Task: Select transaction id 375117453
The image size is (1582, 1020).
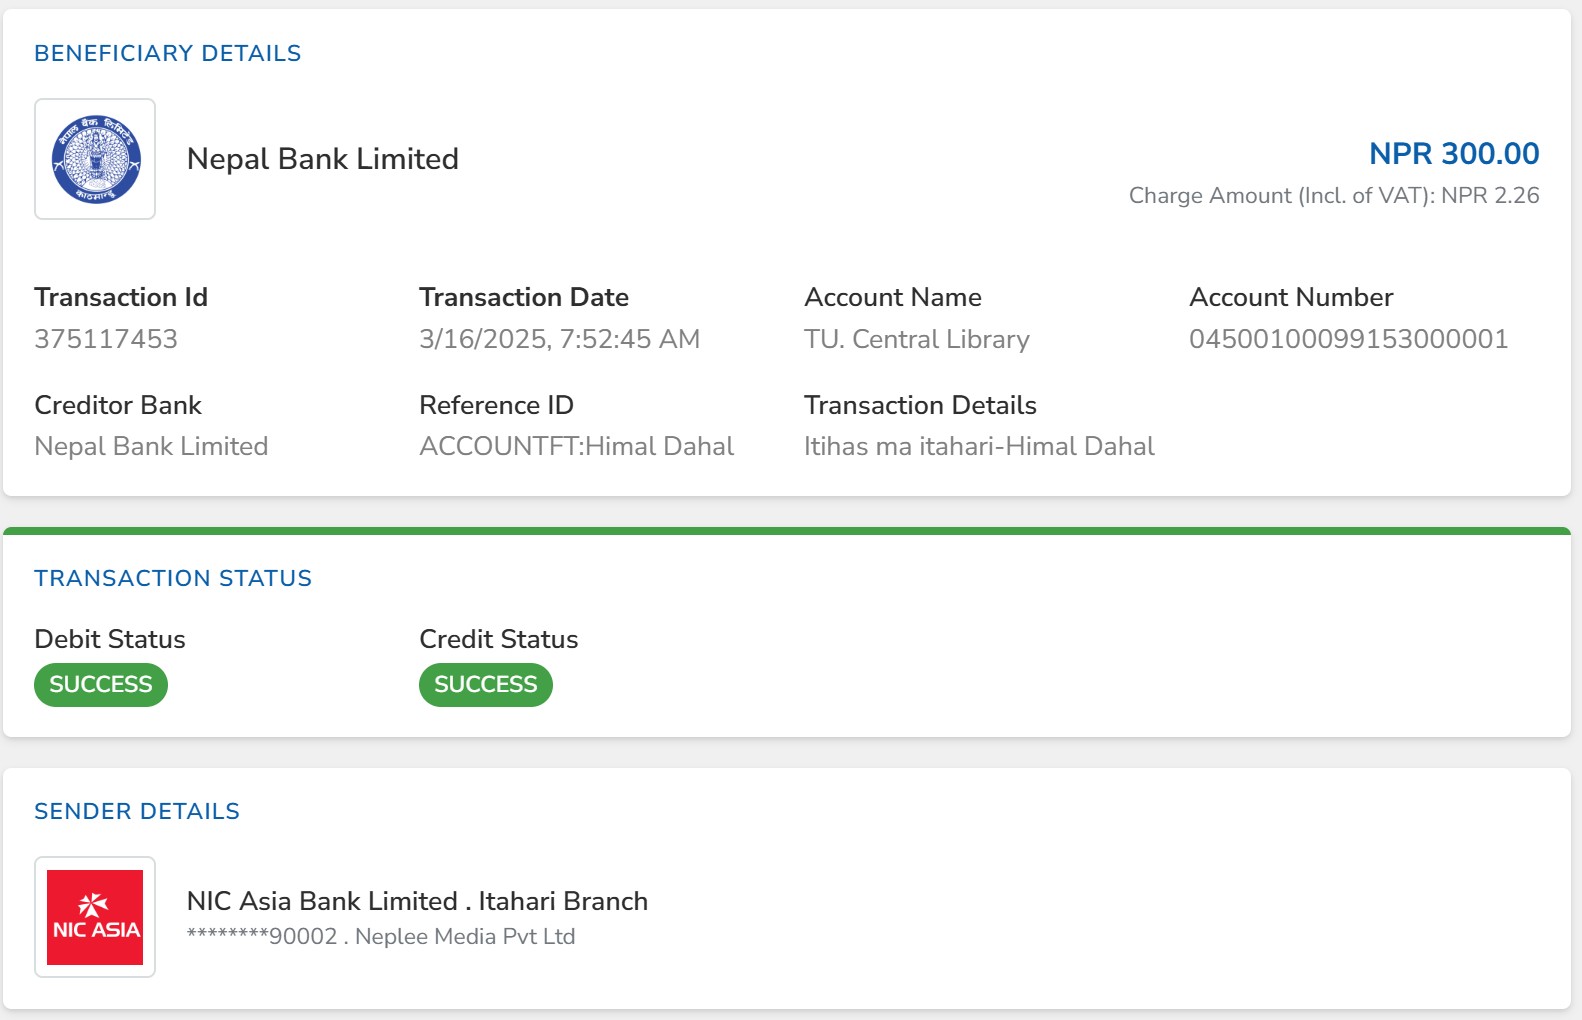Action: (x=106, y=340)
